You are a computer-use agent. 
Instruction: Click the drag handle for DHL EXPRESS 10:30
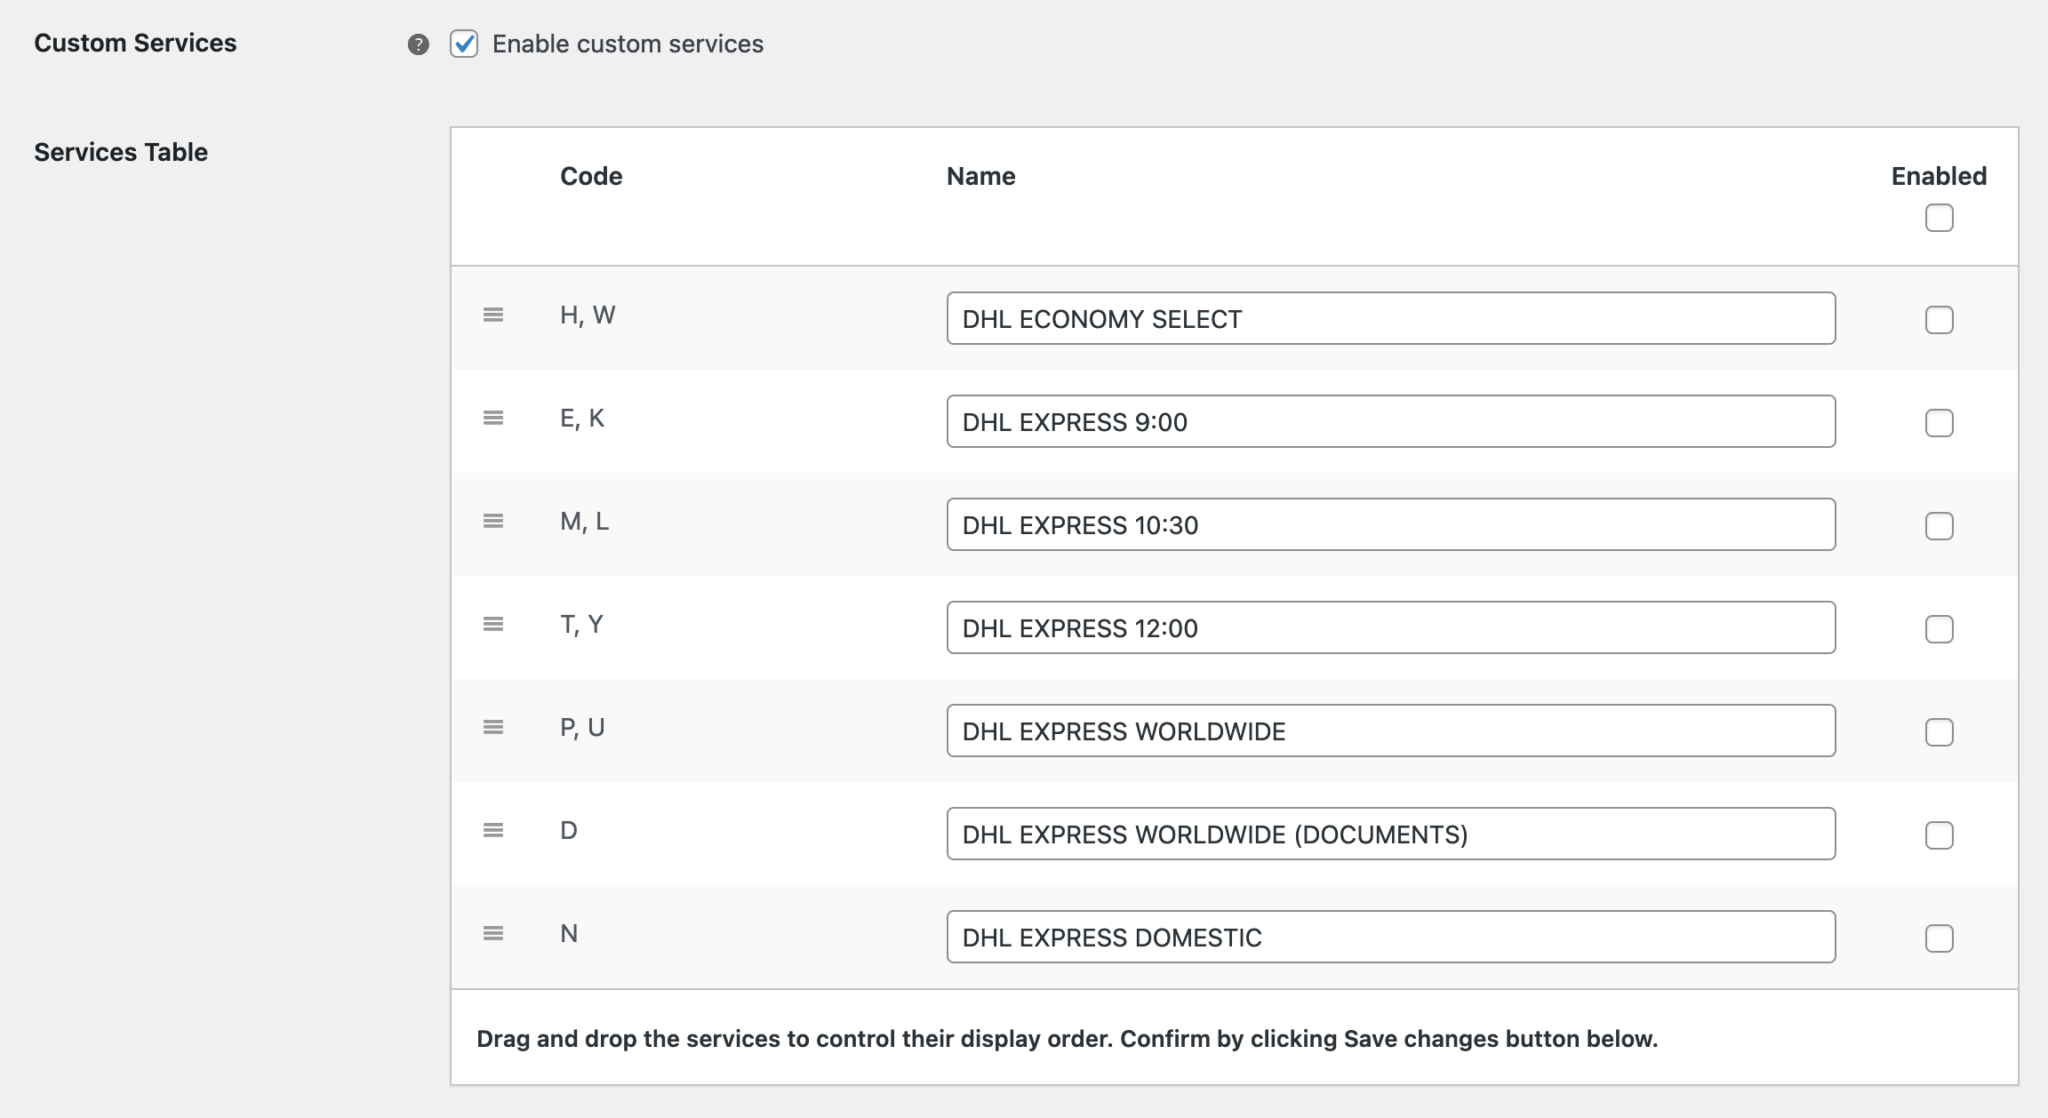coord(493,521)
